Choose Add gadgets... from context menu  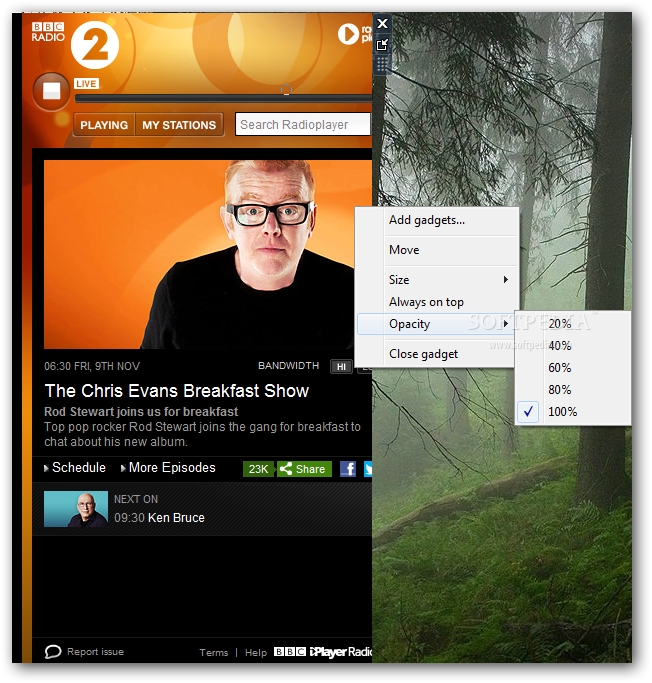[437, 220]
